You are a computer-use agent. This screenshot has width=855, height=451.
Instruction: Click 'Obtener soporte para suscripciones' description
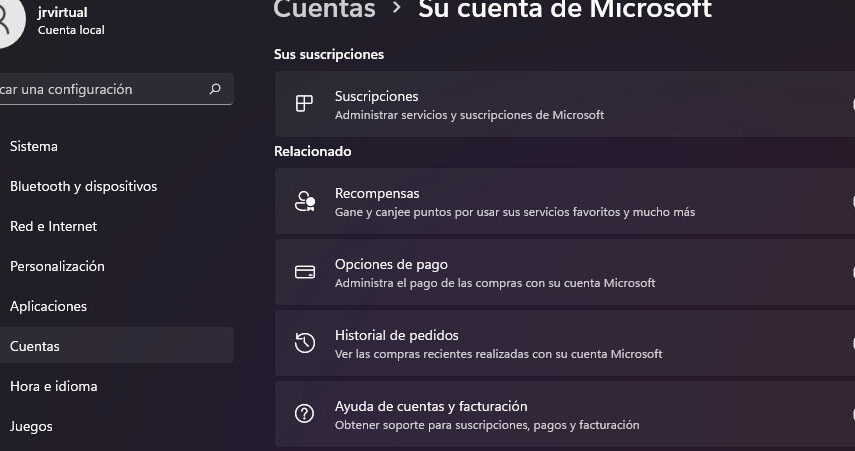click(x=487, y=425)
